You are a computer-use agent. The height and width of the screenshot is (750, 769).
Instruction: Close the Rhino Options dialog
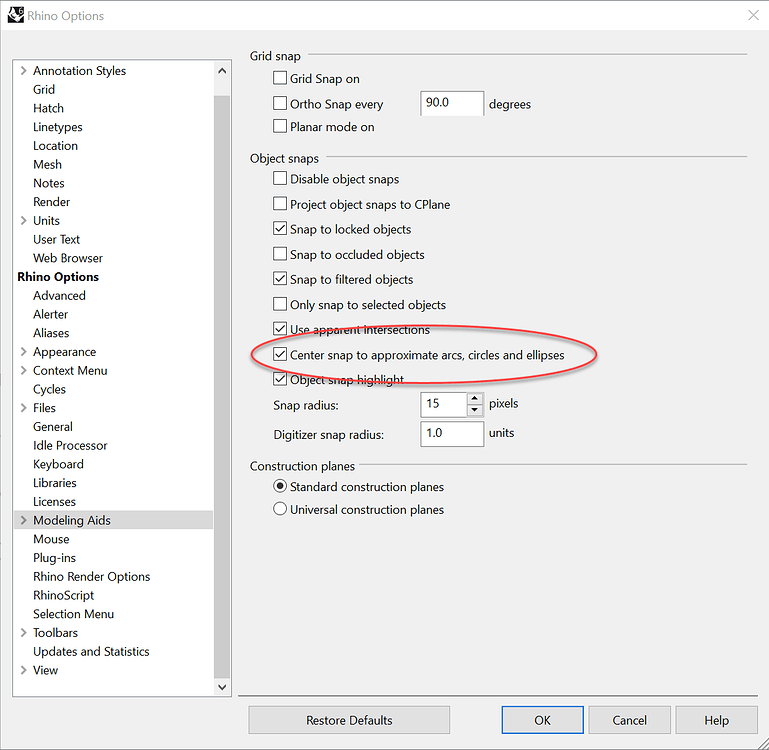753,15
